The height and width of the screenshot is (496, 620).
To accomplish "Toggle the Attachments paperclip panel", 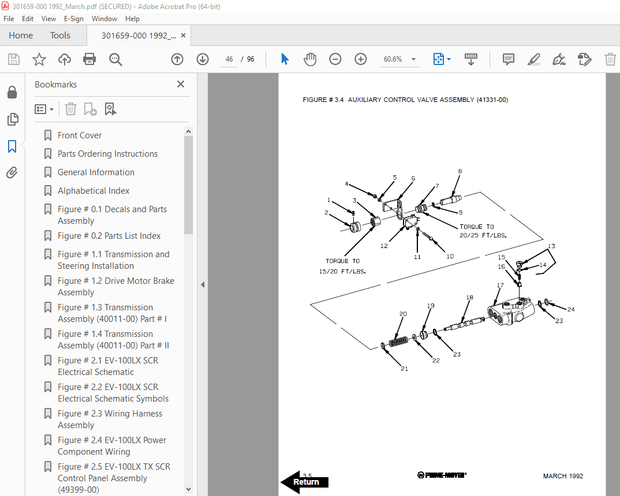I will point(12,172).
